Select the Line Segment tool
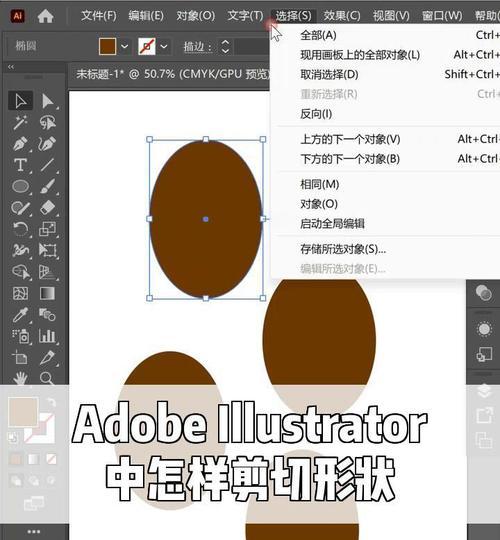 (x=47, y=165)
